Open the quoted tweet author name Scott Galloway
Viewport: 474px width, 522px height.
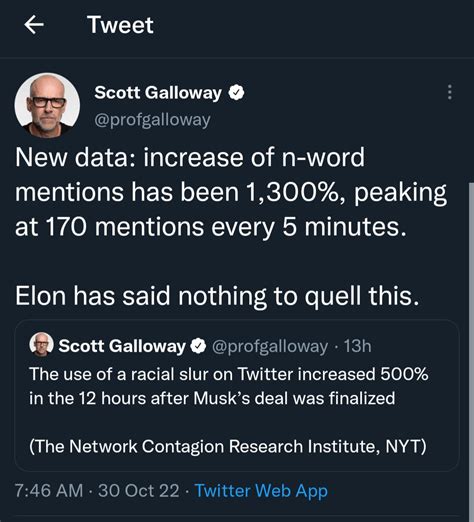(x=122, y=346)
